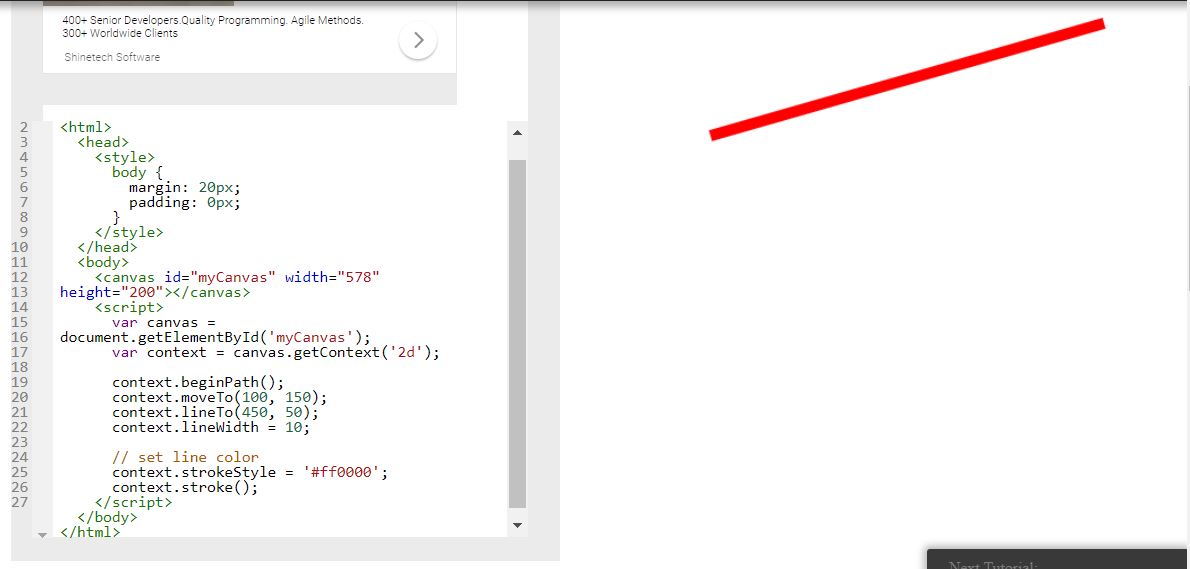The width and height of the screenshot is (1190, 569).
Task: Click the 'height="200"></canvas>' line
Action: point(155,292)
